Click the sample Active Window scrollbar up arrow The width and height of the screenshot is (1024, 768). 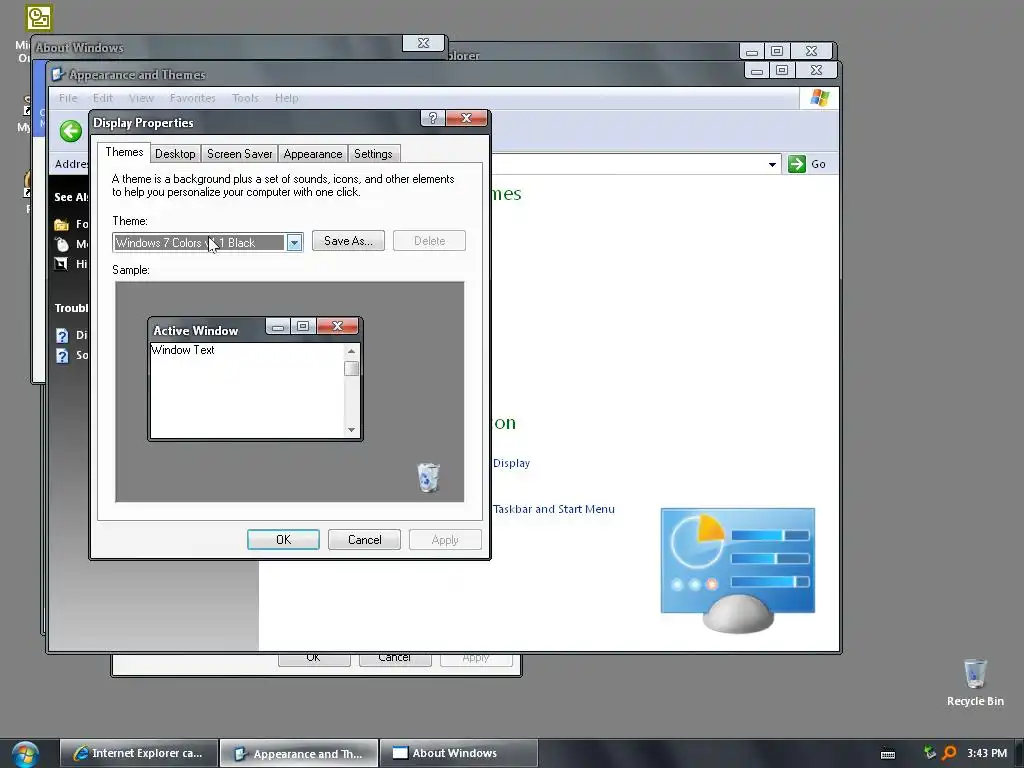351,351
